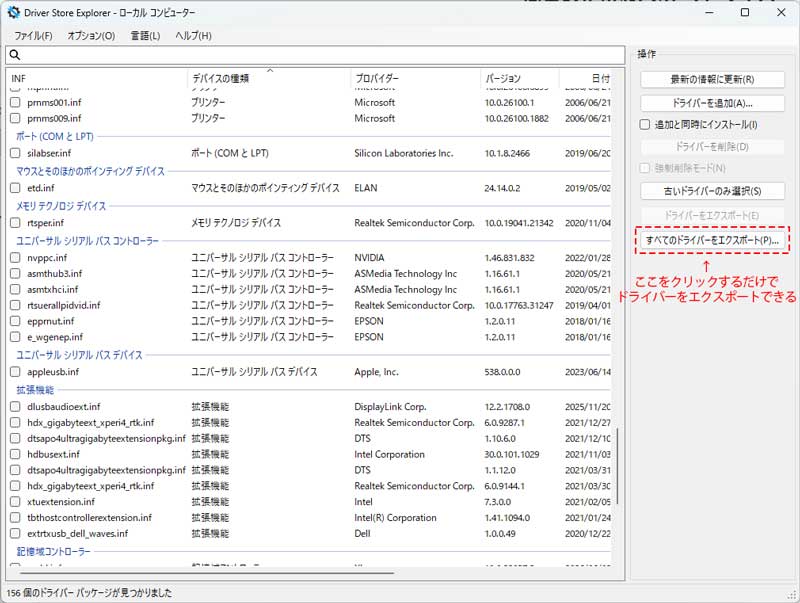This screenshot has width=800, height=603.
Task: Check the appleusb.inf checkbox
Action: (x=15, y=372)
